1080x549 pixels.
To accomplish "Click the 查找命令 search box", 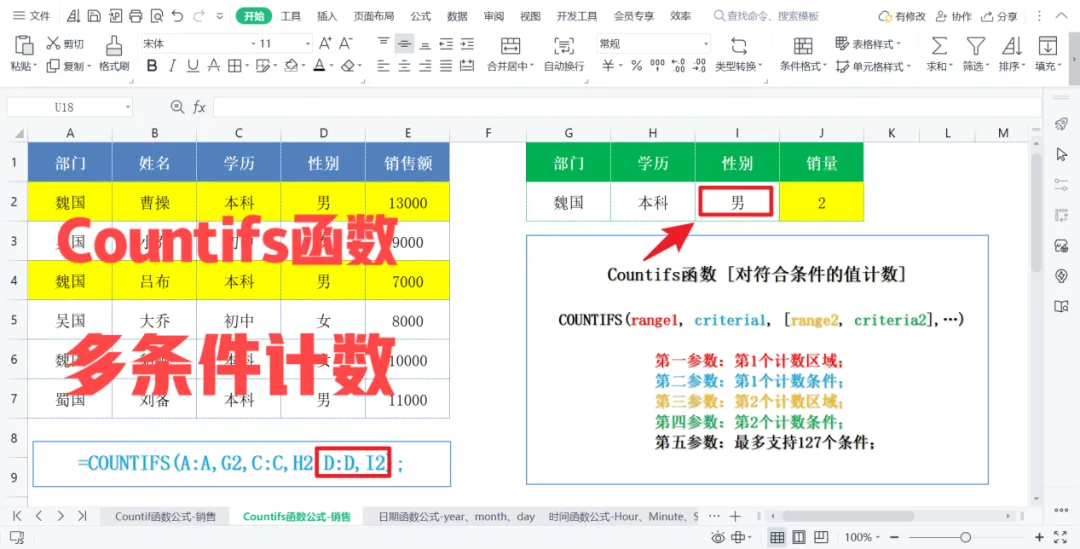I will (767, 16).
